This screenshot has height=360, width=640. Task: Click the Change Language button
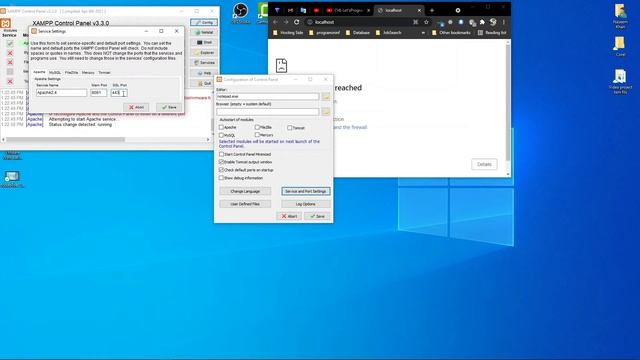coord(245,191)
